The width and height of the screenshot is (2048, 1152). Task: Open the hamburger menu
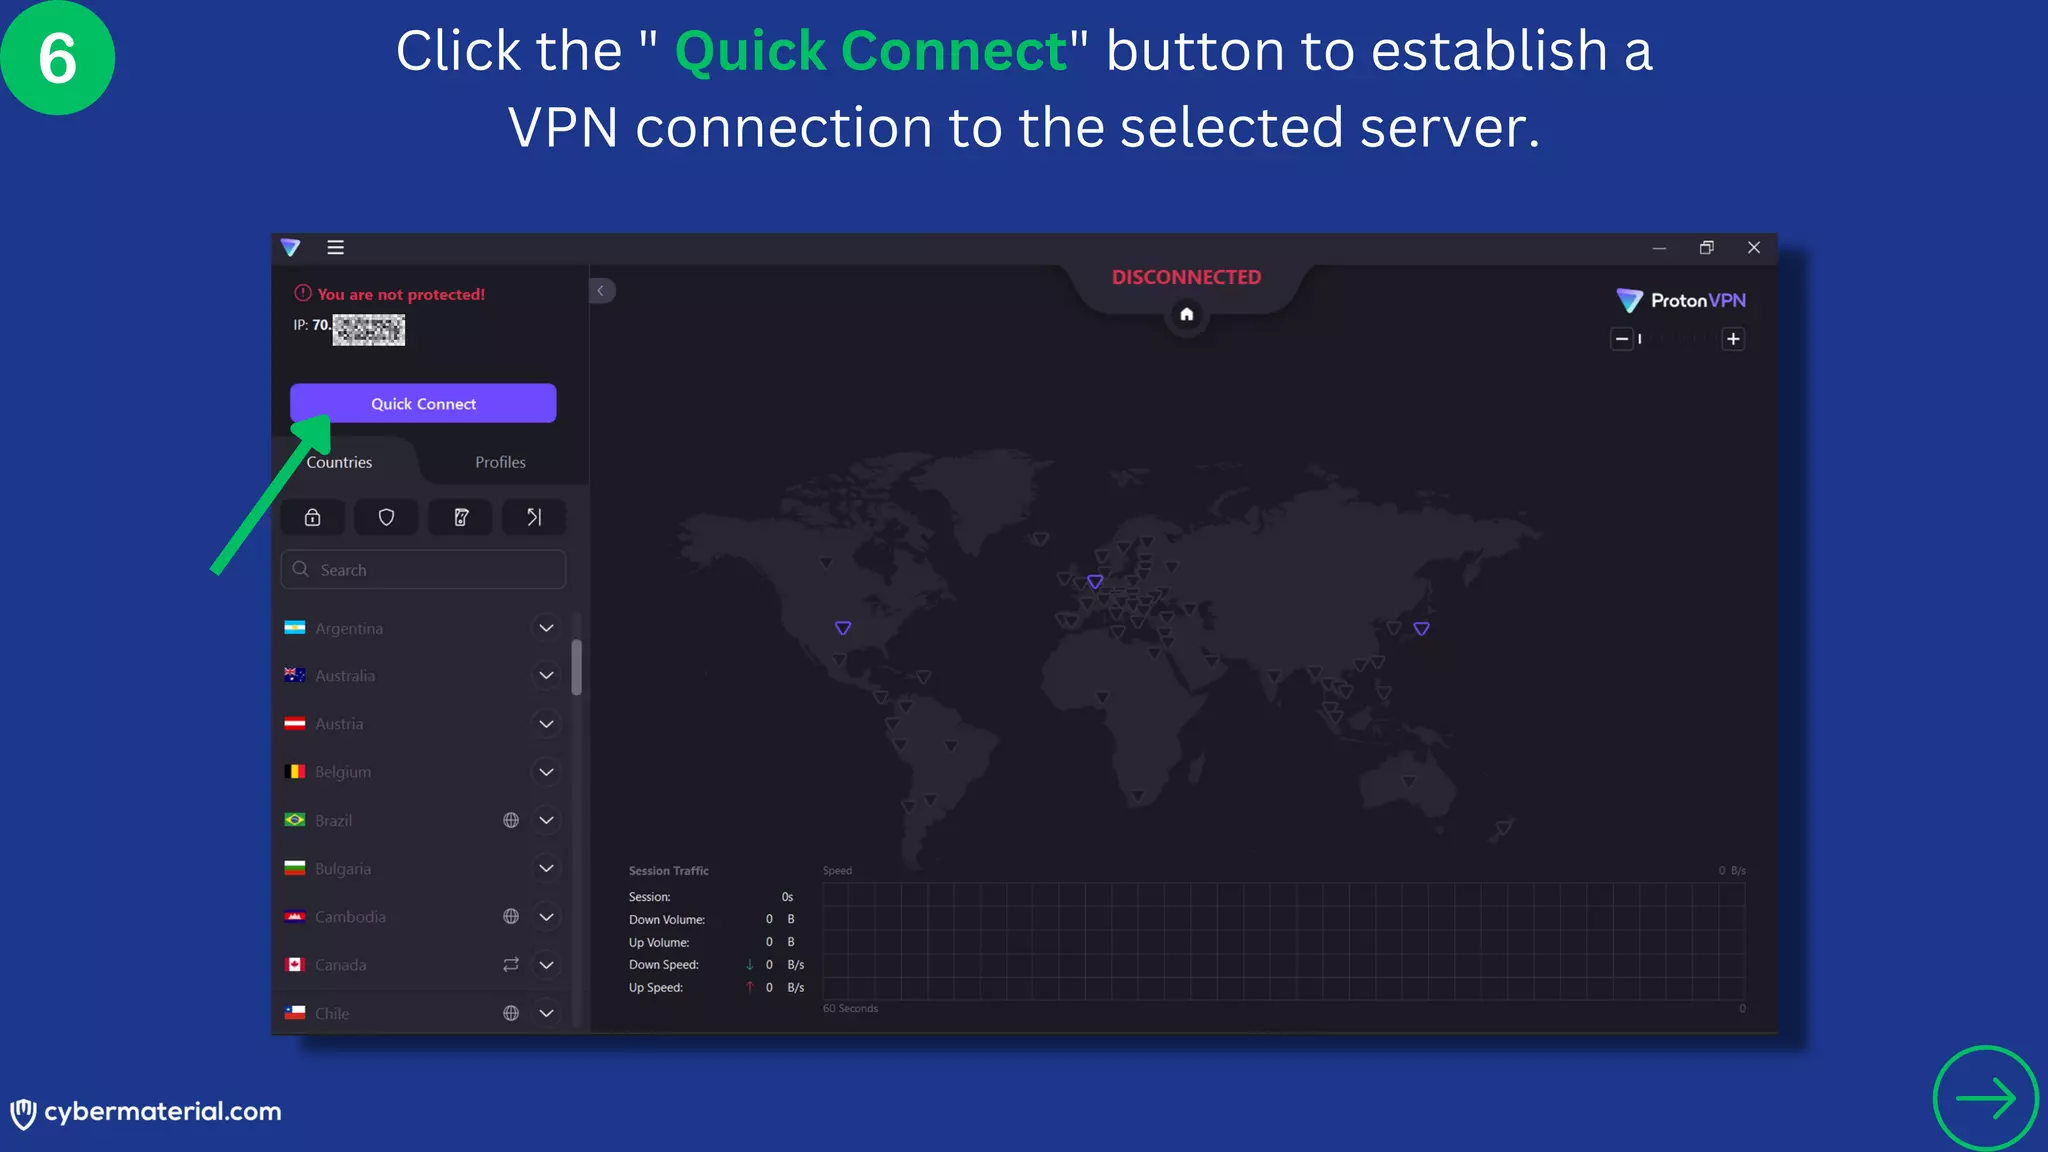[x=336, y=247]
